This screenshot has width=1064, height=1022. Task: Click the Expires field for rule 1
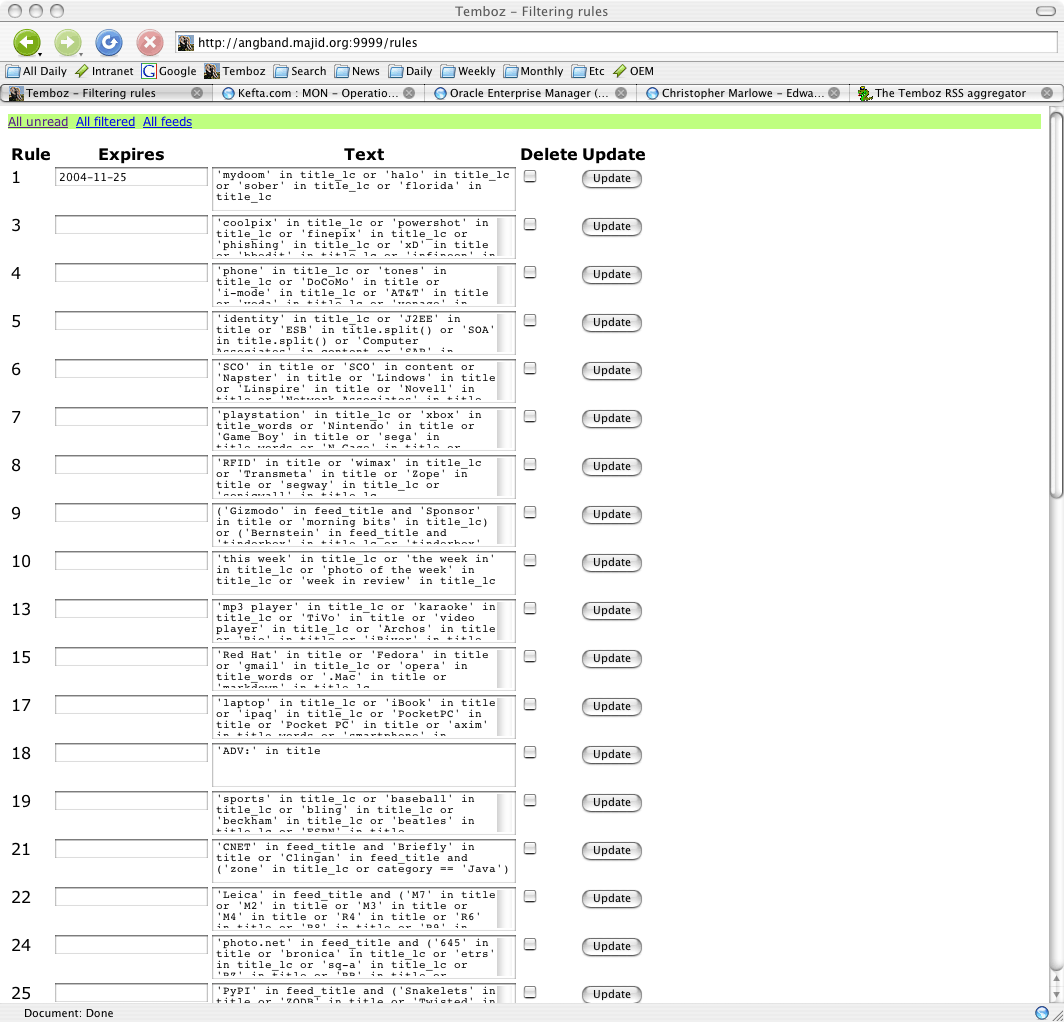pyautogui.click(x=131, y=177)
